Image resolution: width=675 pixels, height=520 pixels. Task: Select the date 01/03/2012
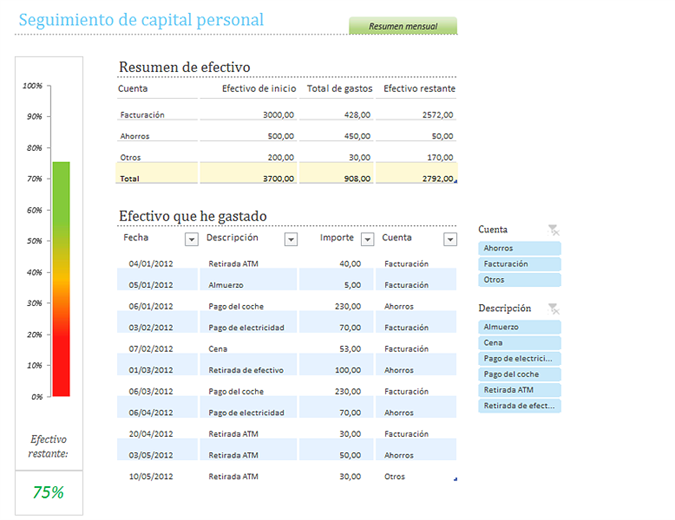tap(151, 370)
